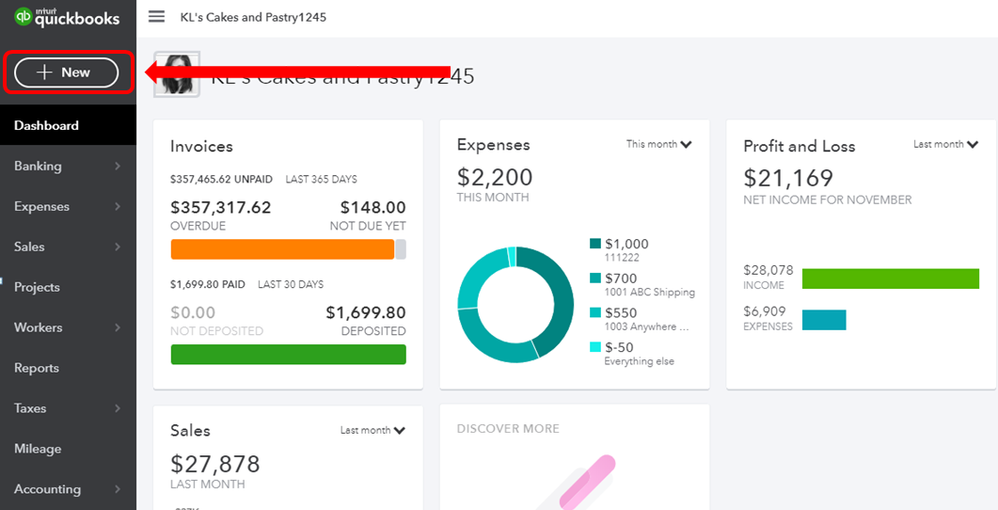Click the plus New button

[66, 73]
